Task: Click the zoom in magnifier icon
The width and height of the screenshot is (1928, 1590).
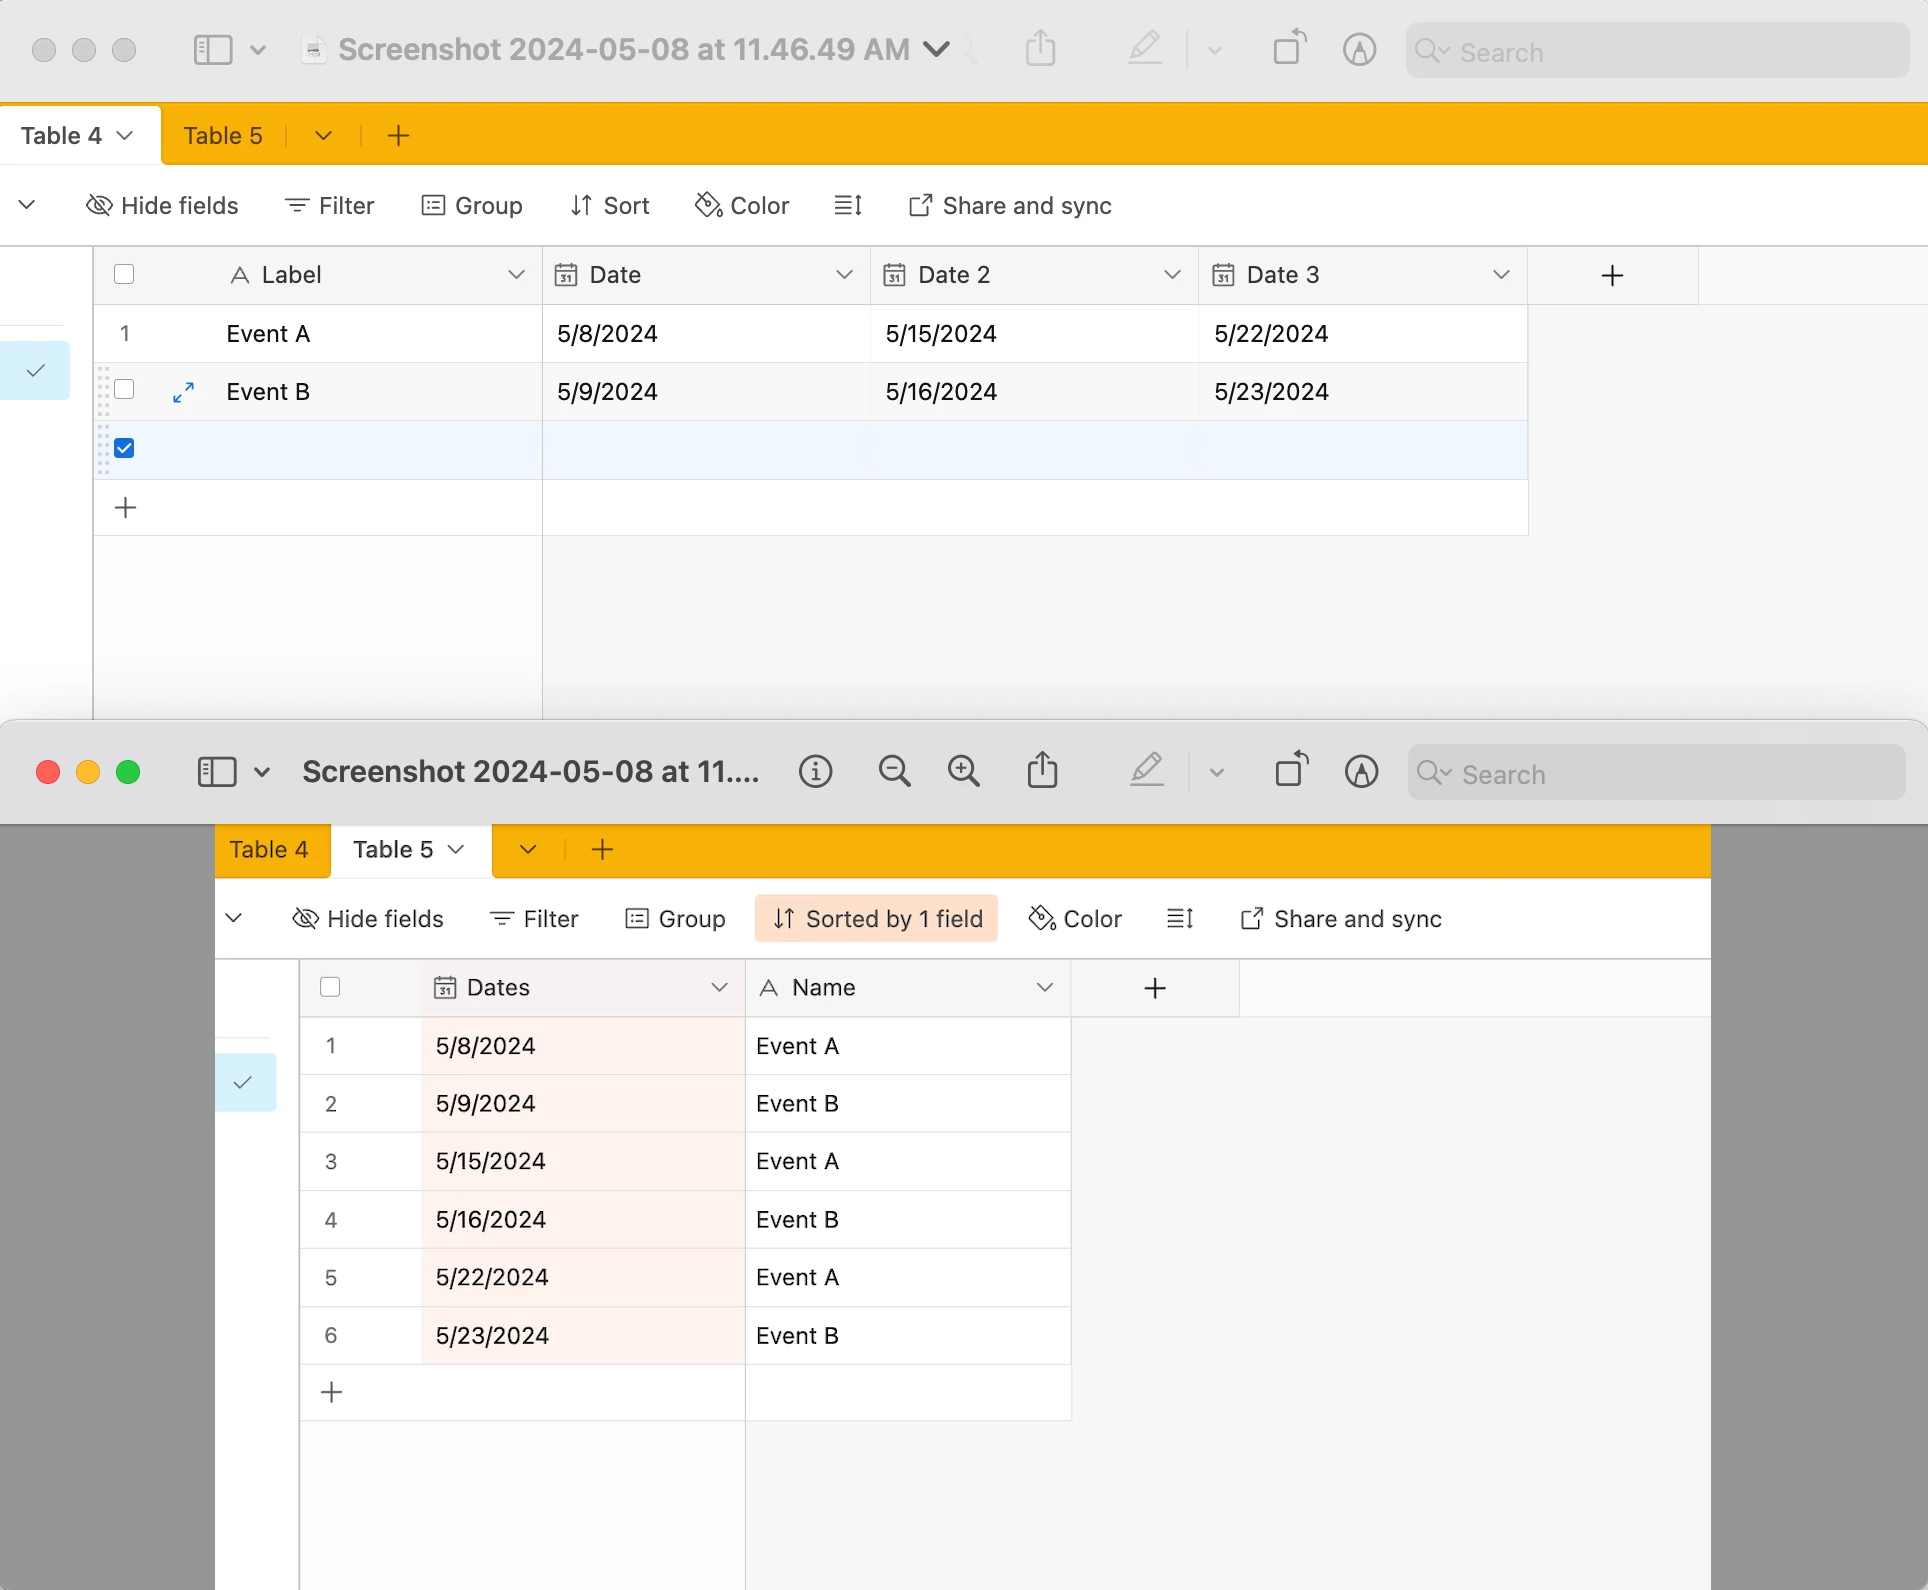Action: 963,771
